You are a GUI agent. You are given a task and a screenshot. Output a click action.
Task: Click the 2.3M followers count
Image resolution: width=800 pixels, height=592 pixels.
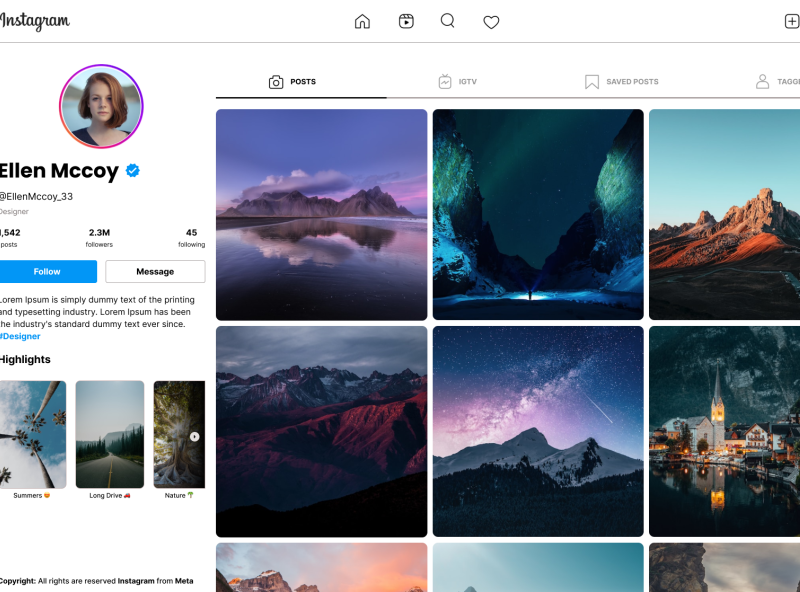(x=99, y=238)
